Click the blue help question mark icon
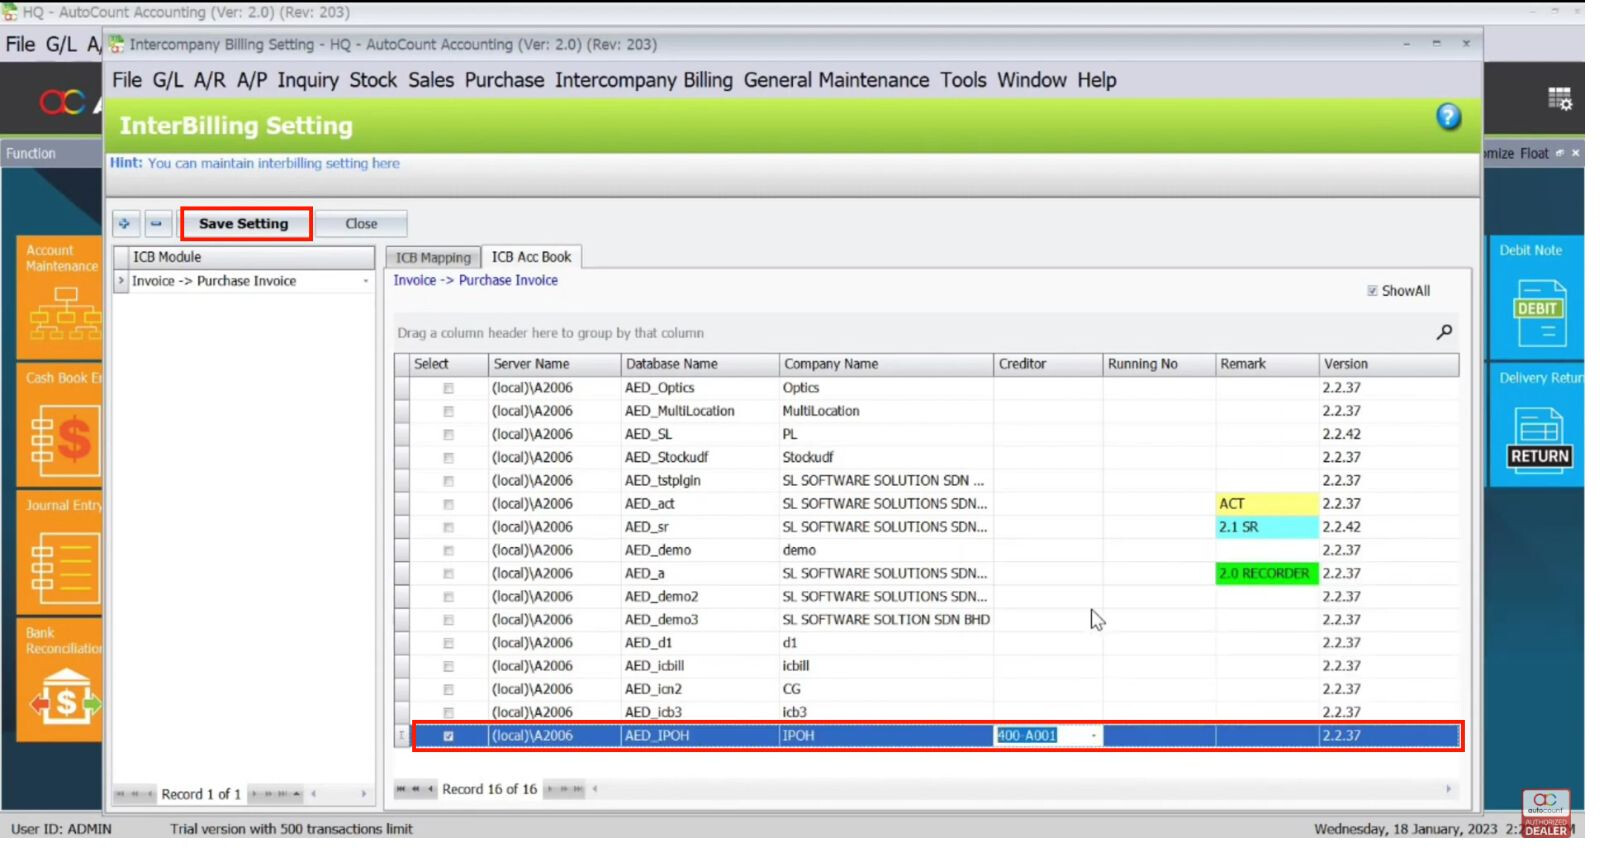This screenshot has width=1600, height=852. (1448, 117)
